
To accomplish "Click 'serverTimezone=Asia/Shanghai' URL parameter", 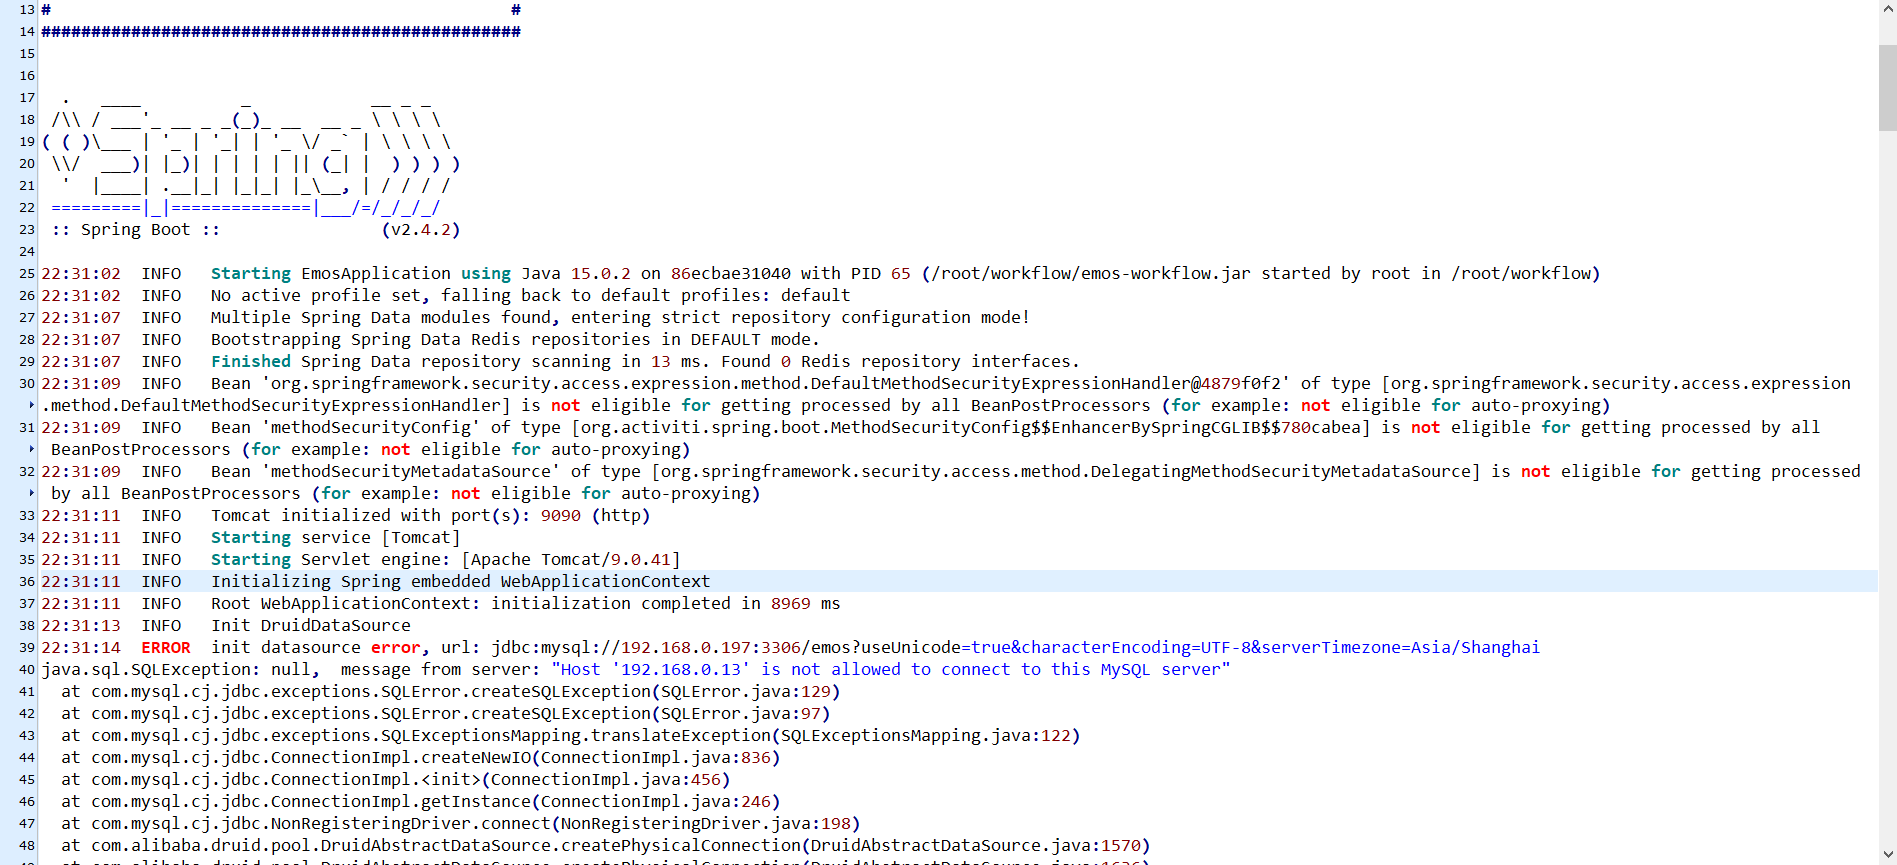I will pyautogui.click(x=1401, y=648).
